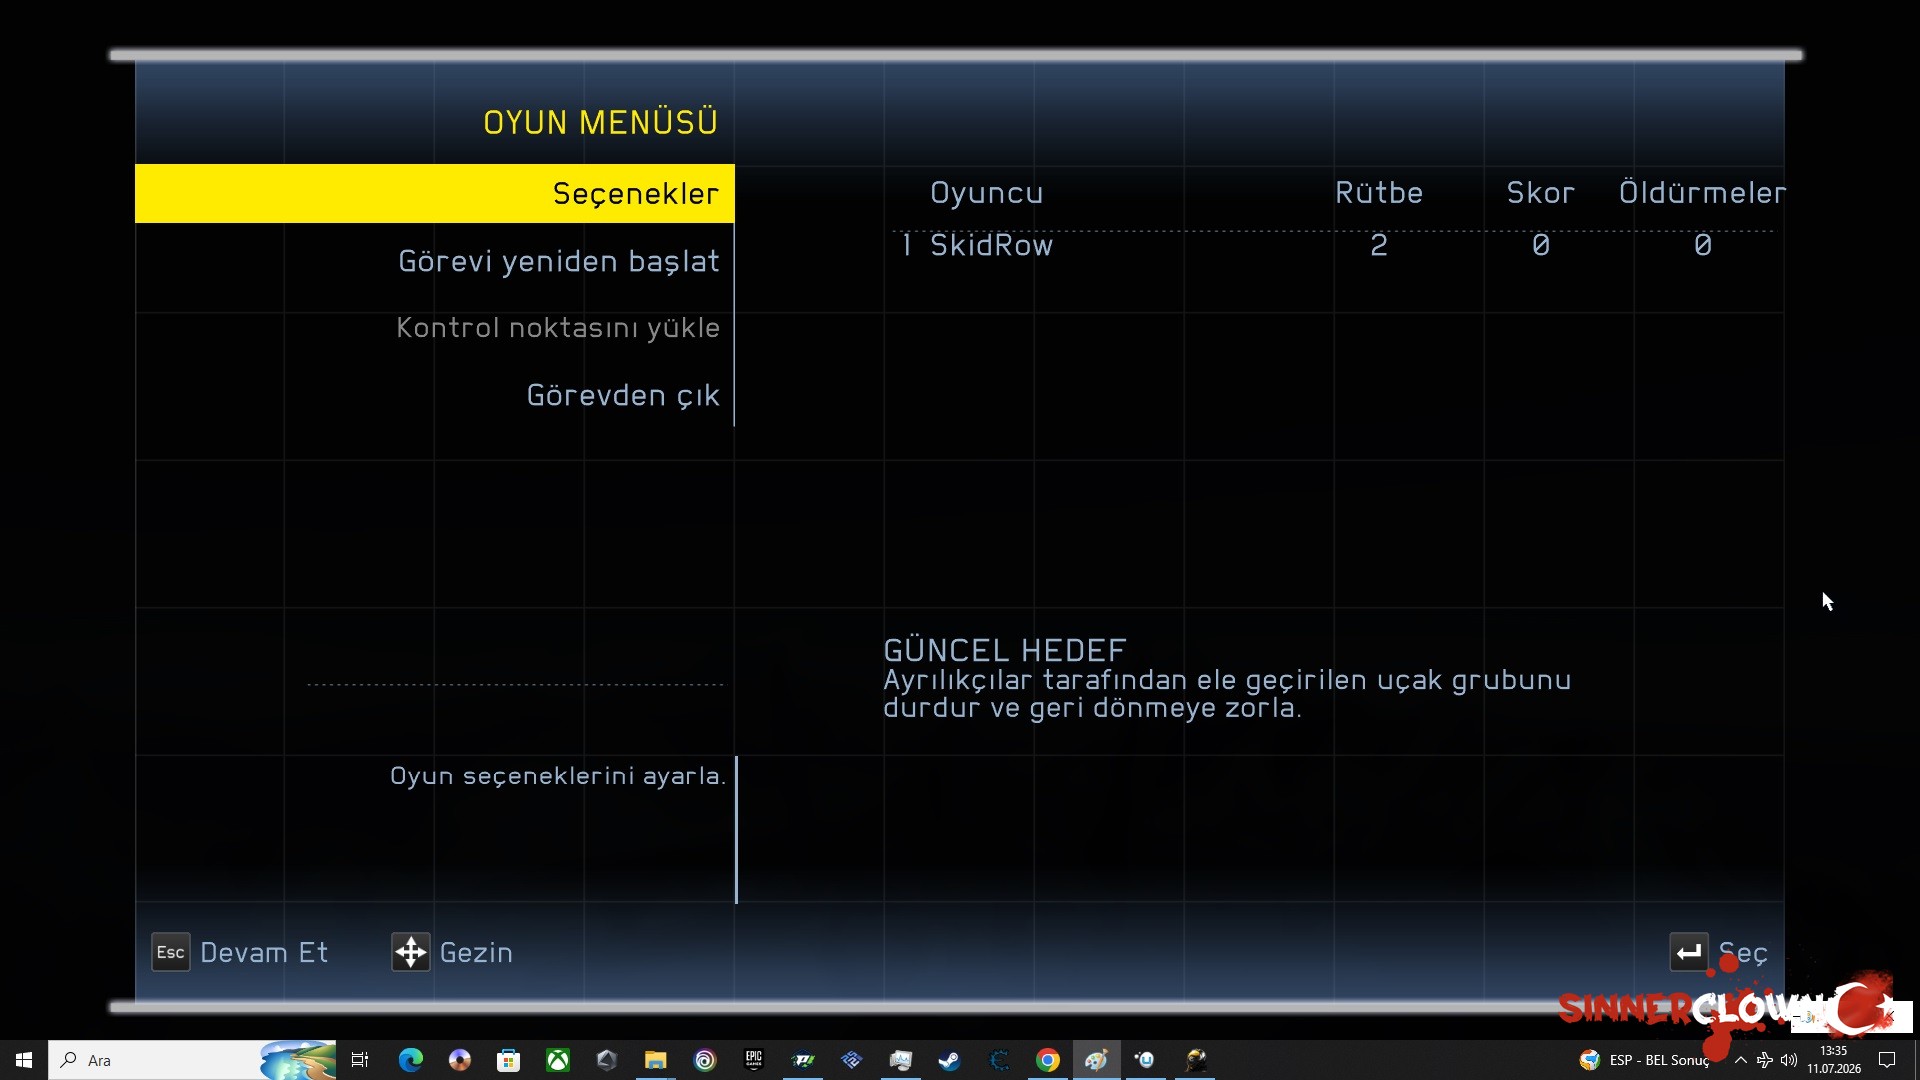Click the airplane mode tray icon
Viewport: 1920px width, 1080px height.
pyautogui.click(x=1765, y=1060)
